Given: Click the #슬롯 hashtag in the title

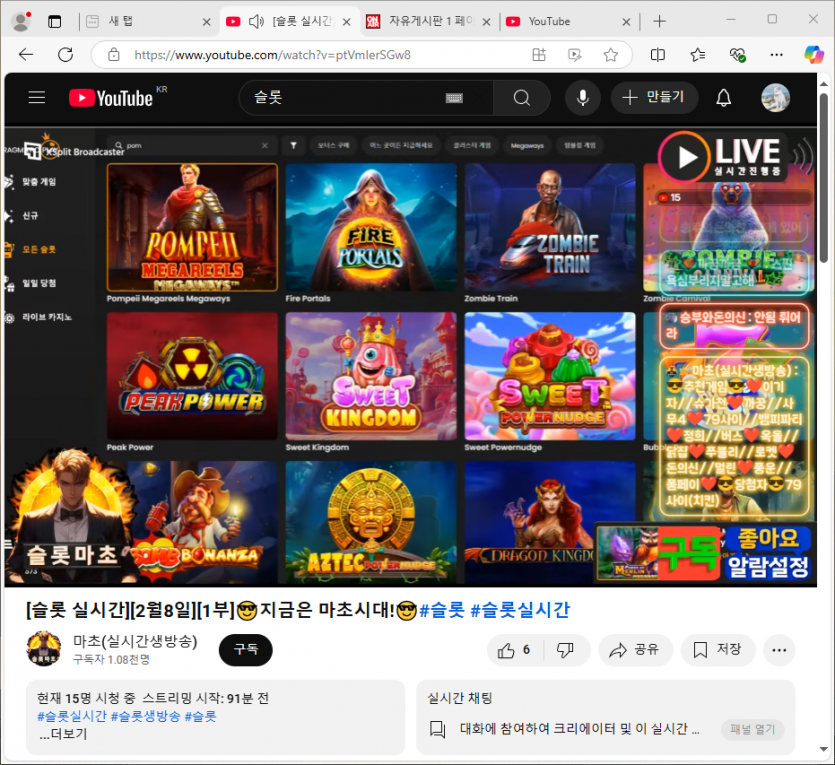Looking at the screenshot, I should tap(442, 610).
